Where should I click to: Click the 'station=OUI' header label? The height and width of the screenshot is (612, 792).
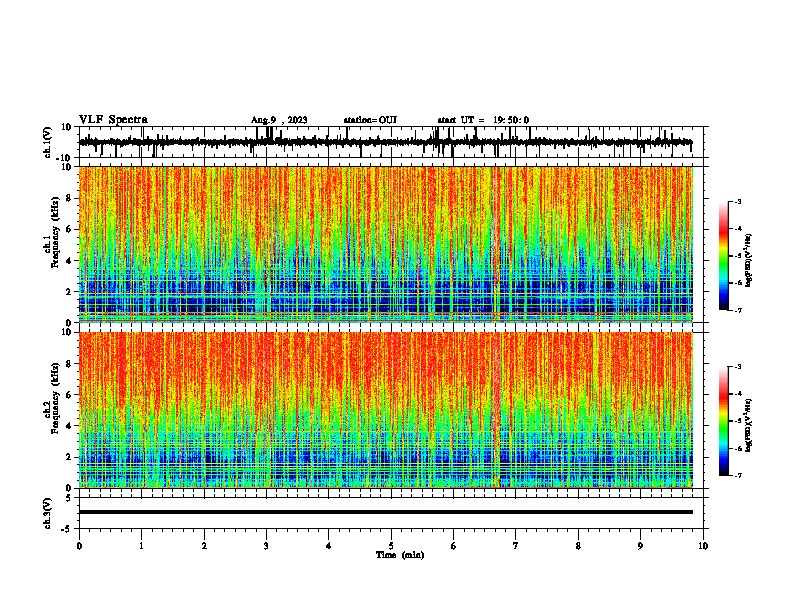370,120
